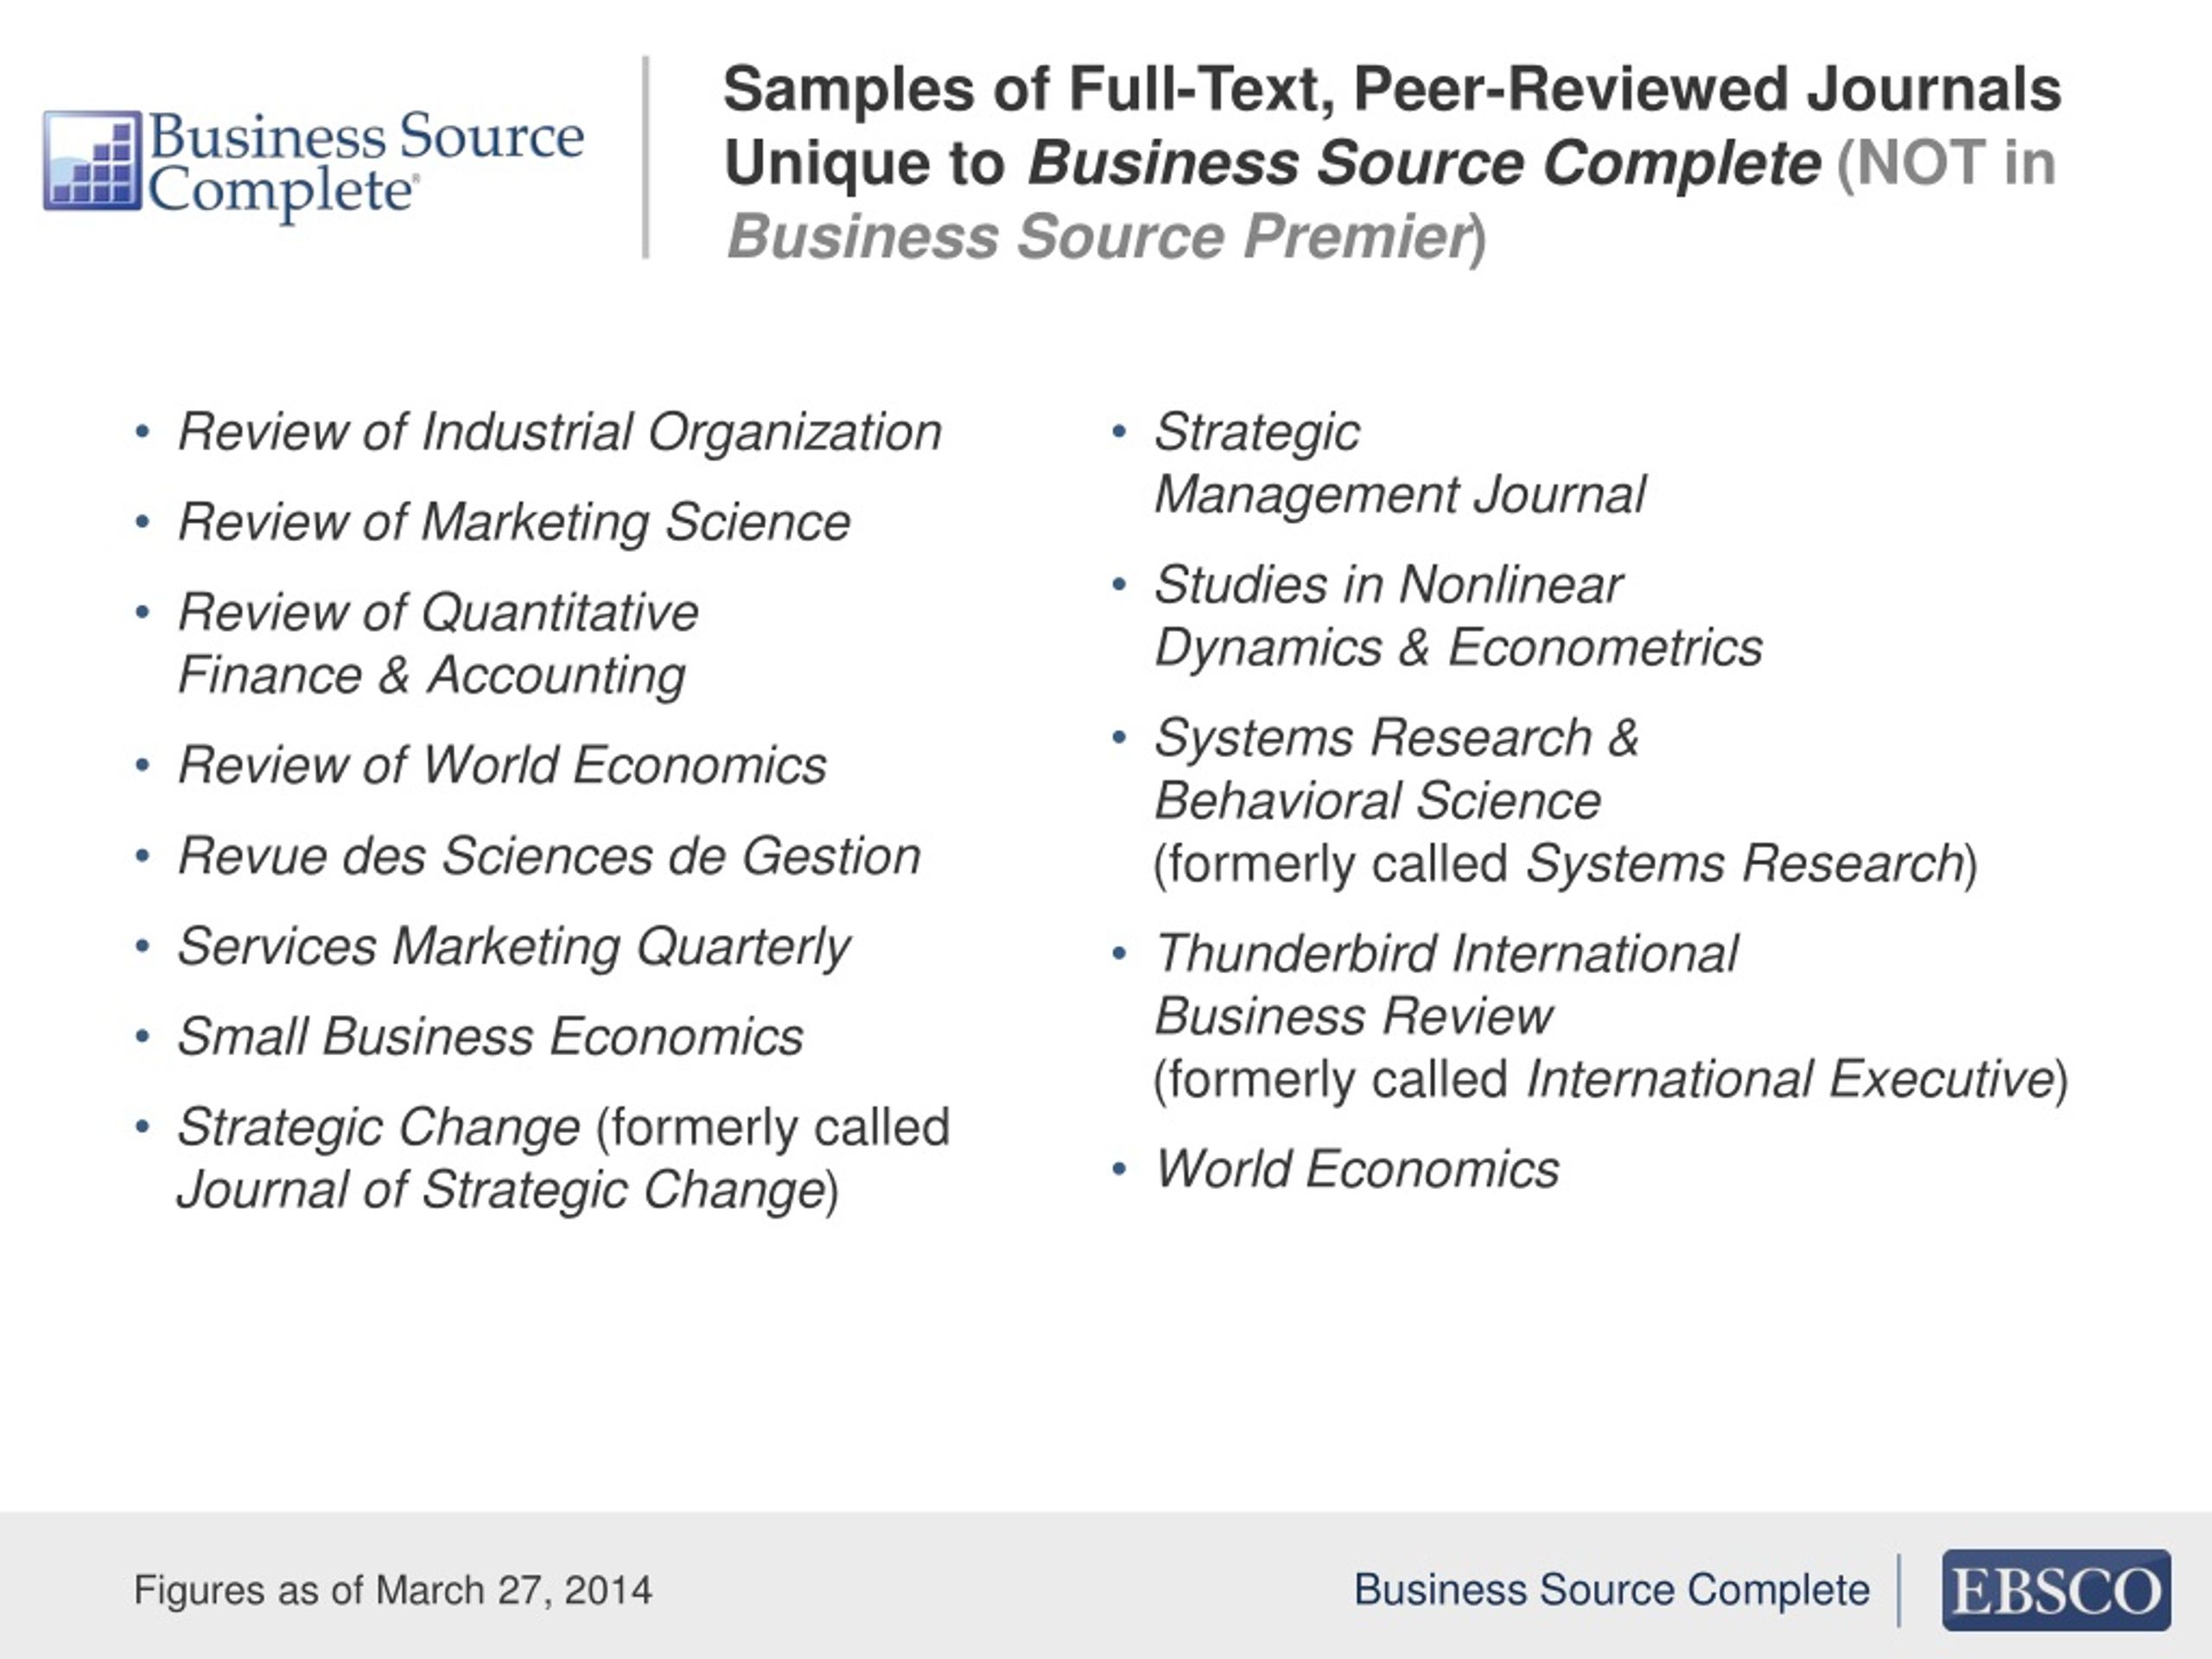Click Review of Quantitative Finance & Accounting
This screenshot has height=1659, width=2212.
pyautogui.click(x=438, y=643)
